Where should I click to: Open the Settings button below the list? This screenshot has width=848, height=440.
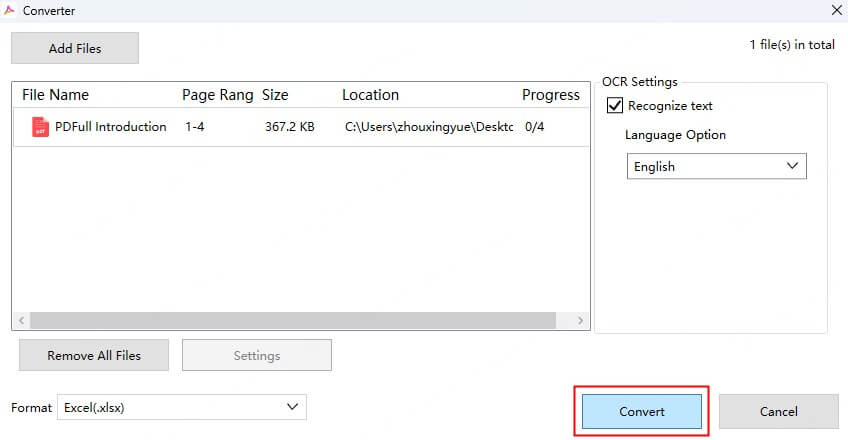coord(256,355)
